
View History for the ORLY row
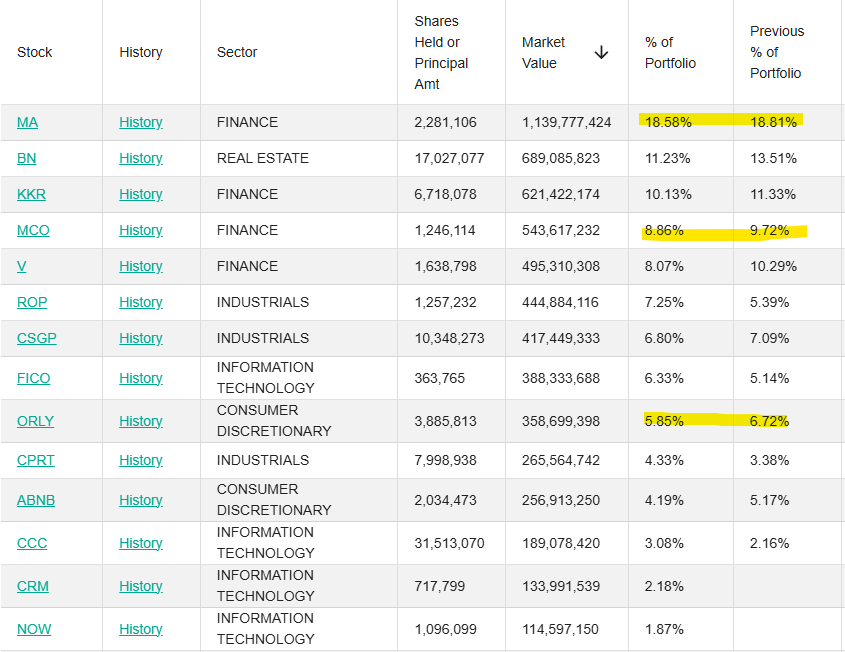click(x=141, y=421)
